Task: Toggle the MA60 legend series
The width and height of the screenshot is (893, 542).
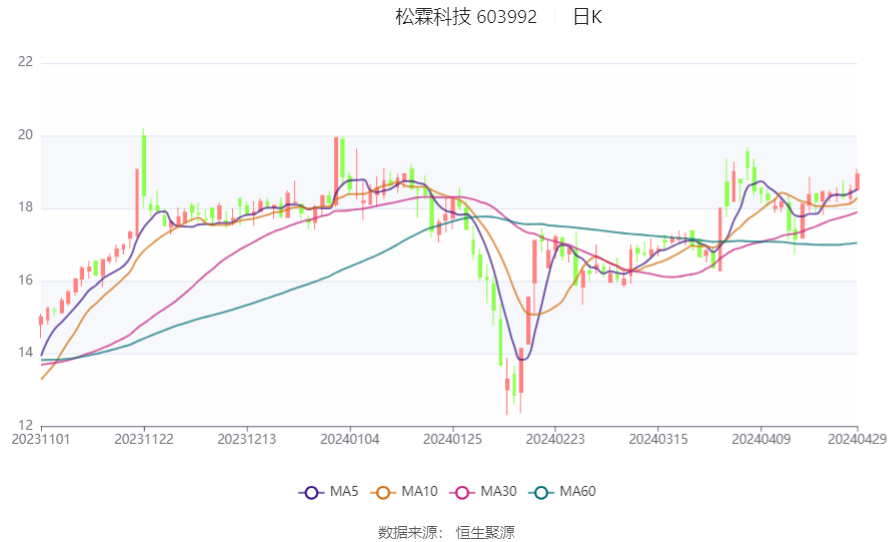Action: point(562,492)
